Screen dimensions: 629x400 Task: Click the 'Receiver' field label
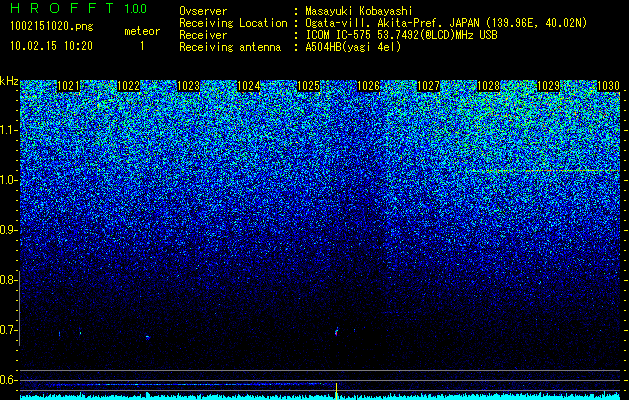point(203,35)
